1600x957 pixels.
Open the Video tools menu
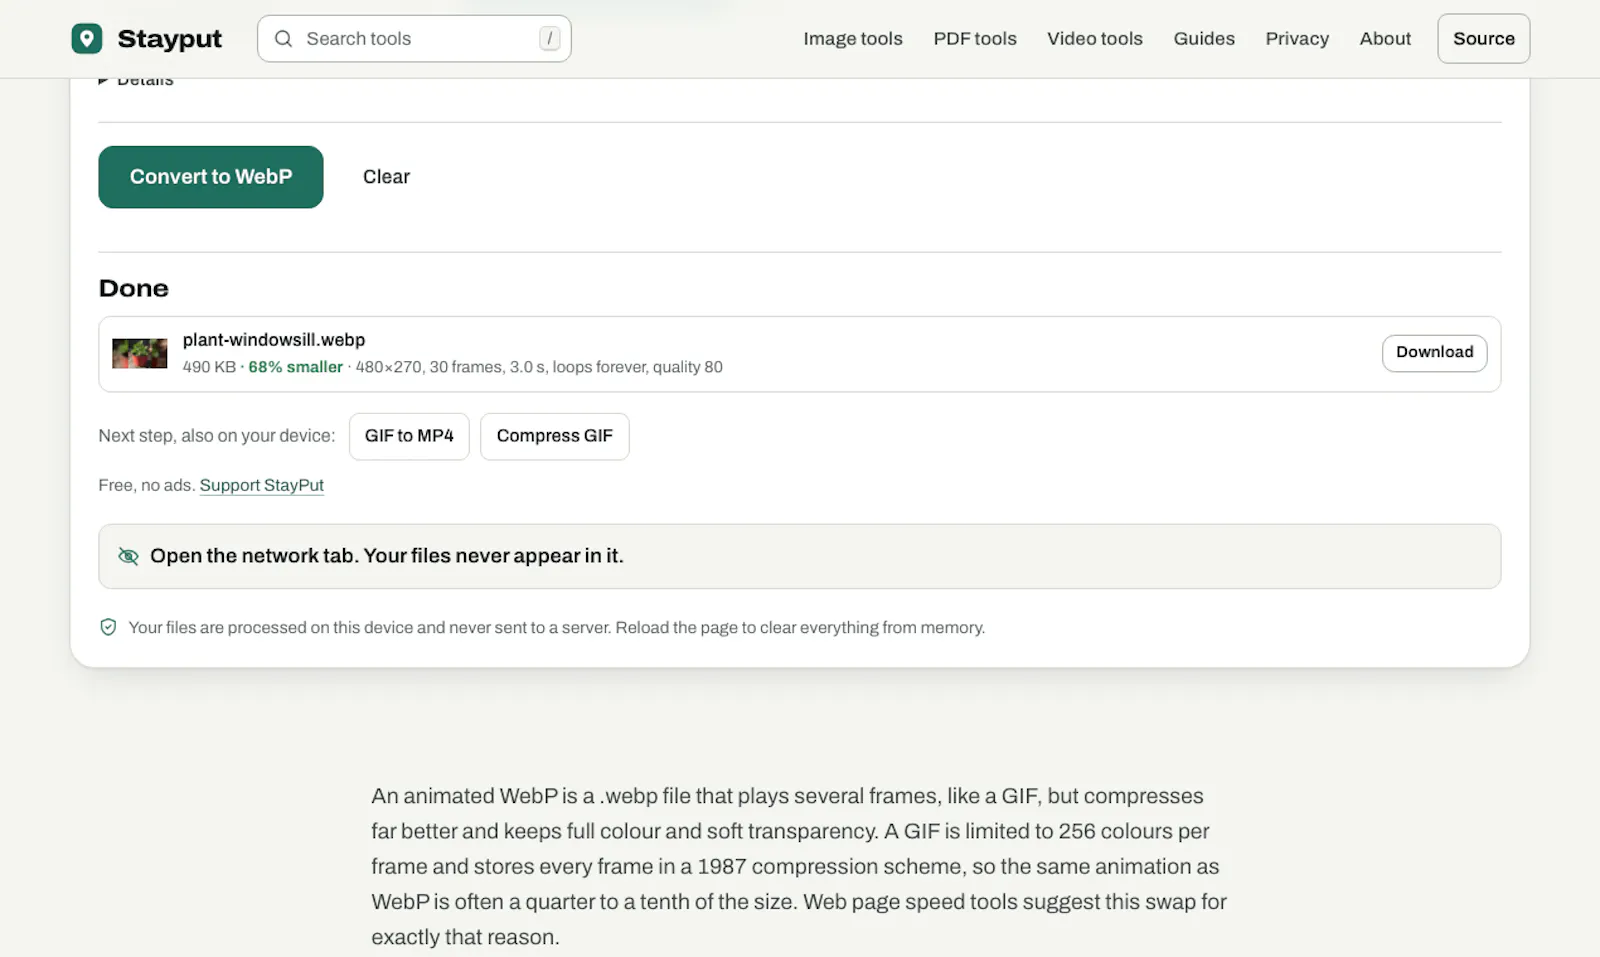point(1095,39)
